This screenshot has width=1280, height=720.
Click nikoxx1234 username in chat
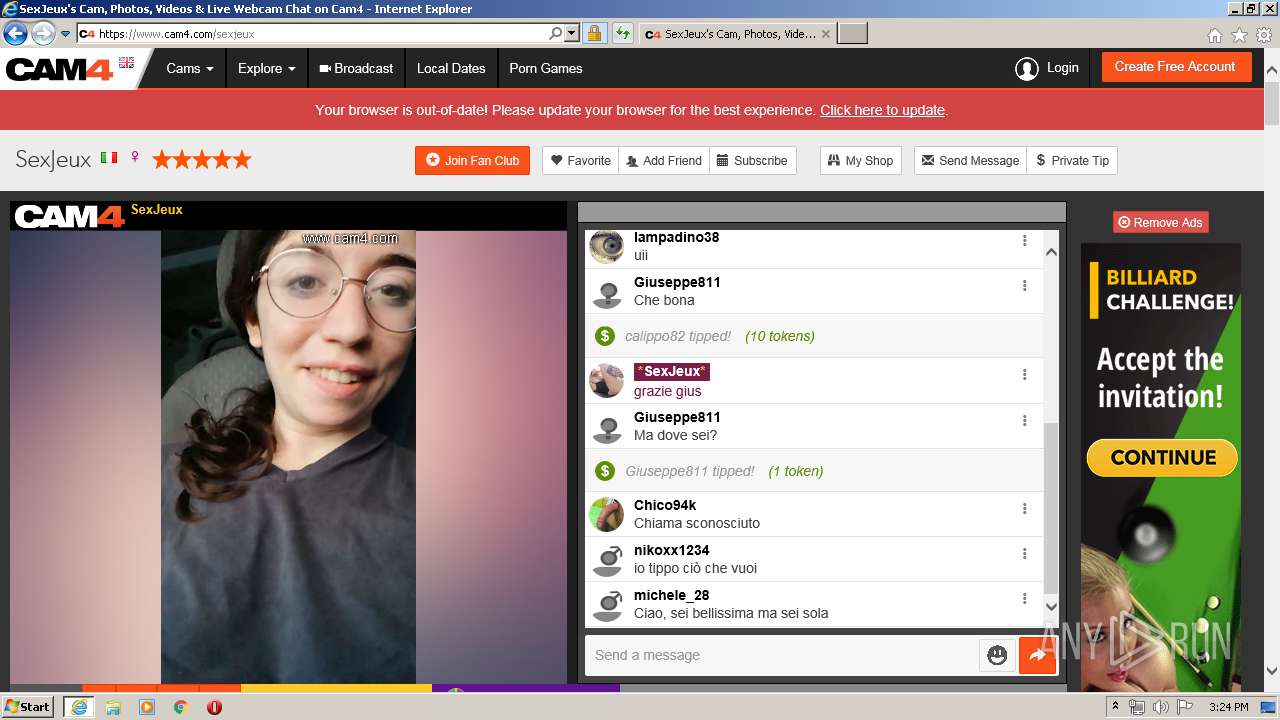point(672,550)
